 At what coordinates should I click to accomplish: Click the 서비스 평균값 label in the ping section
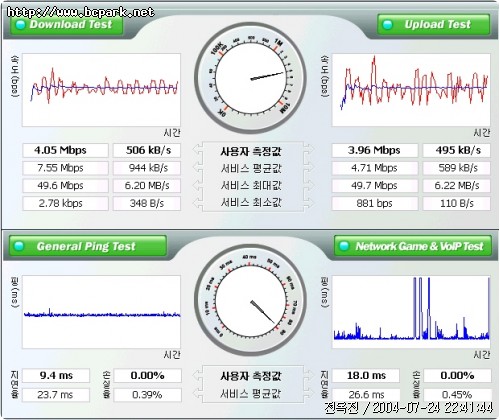pos(251,394)
